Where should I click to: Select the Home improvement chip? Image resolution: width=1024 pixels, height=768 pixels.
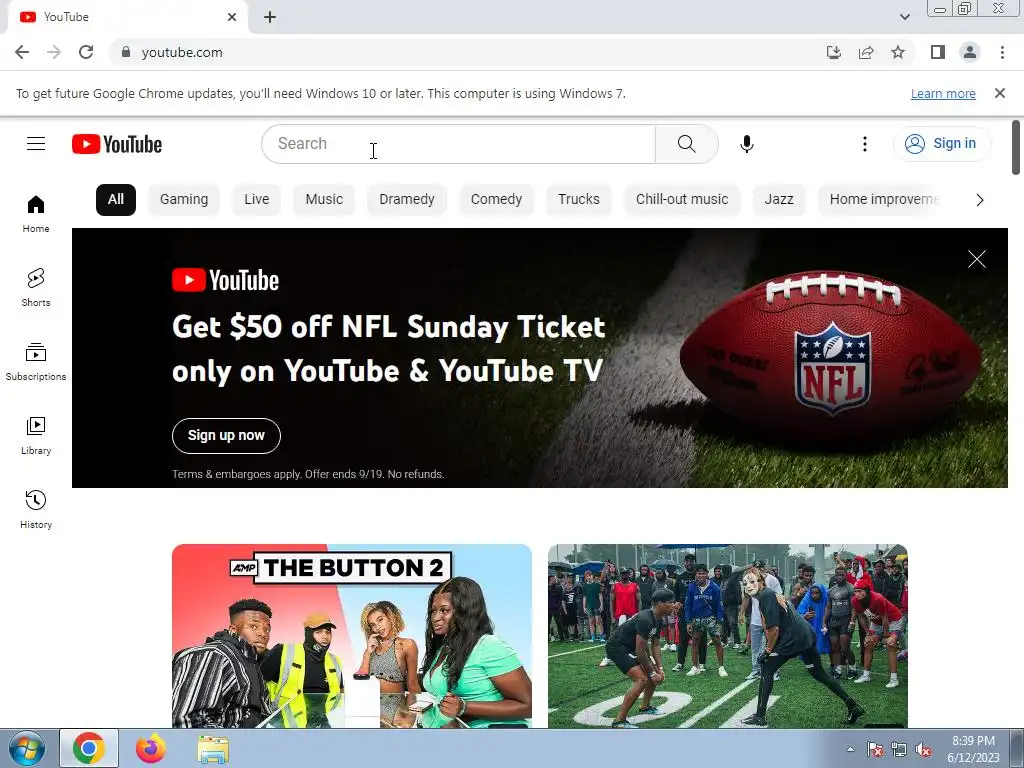pos(882,200)
